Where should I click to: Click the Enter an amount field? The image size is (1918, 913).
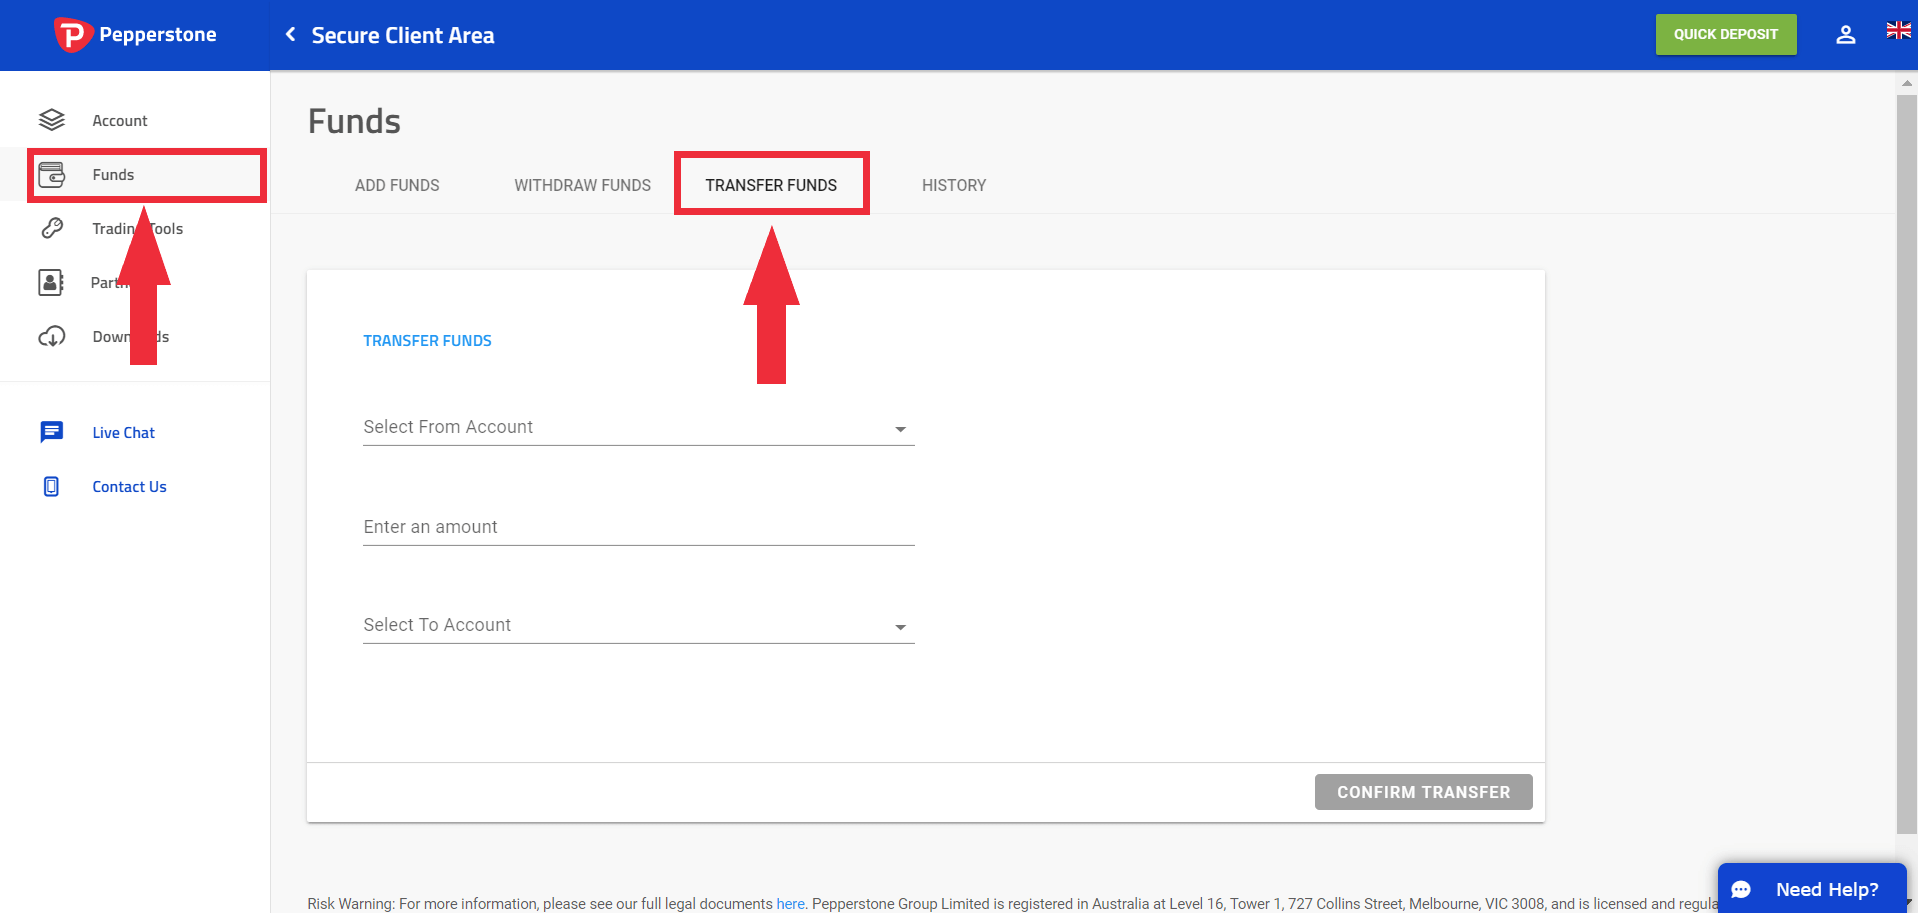(639, 527)
